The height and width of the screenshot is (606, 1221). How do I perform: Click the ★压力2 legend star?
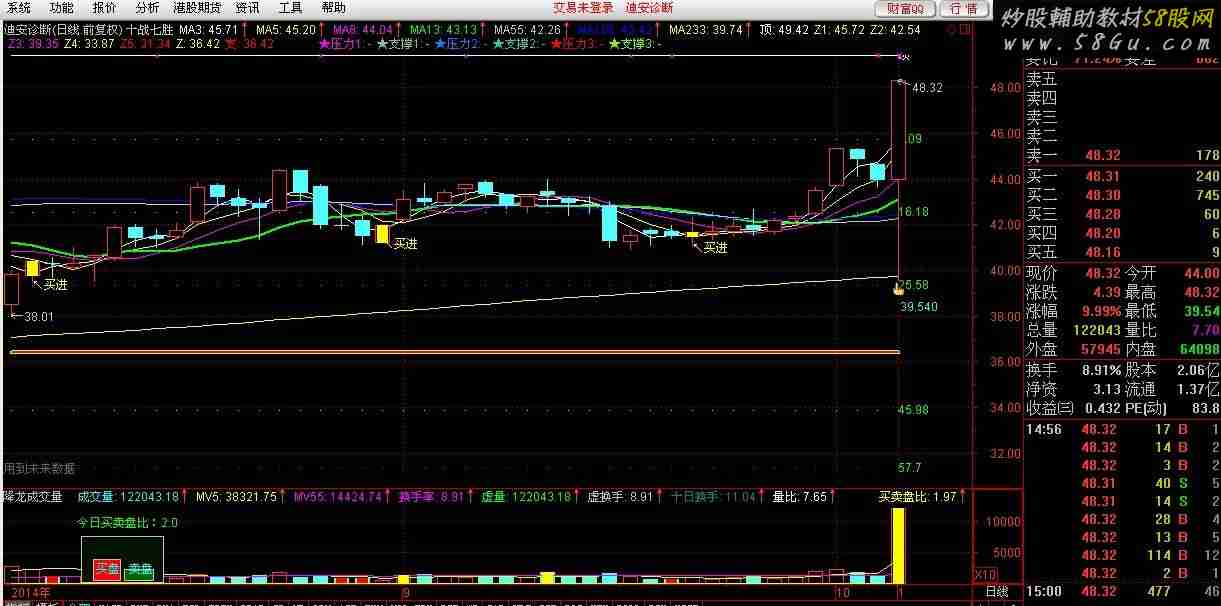439,44
